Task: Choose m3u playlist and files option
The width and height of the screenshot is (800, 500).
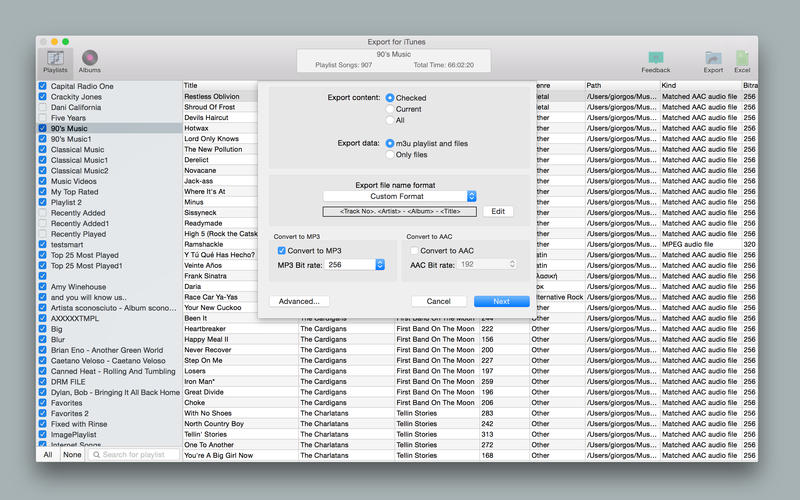Action: tap(390, 143)
